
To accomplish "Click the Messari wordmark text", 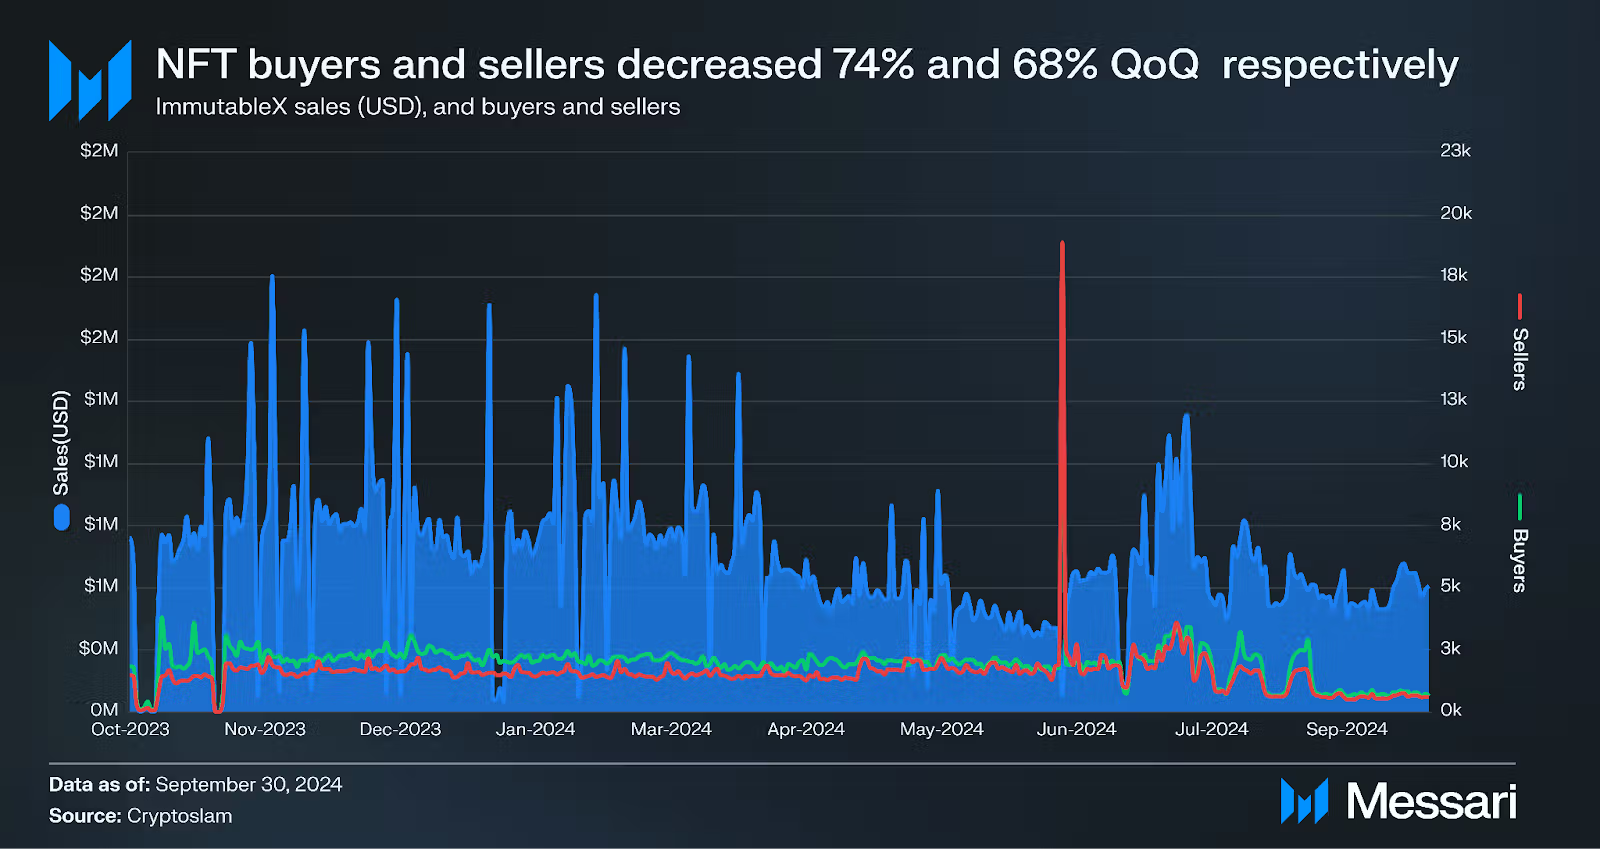I will click(1431, 802).
